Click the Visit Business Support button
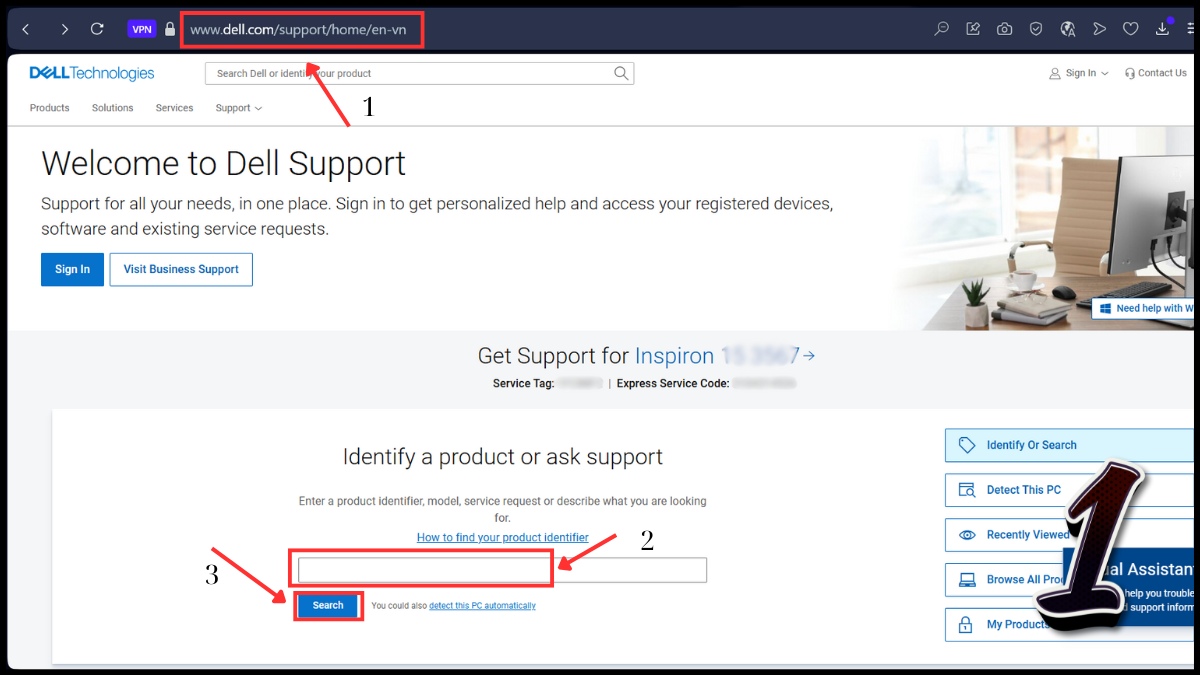The width and height of the screenshot is (1200, 675). coord(181,269)
